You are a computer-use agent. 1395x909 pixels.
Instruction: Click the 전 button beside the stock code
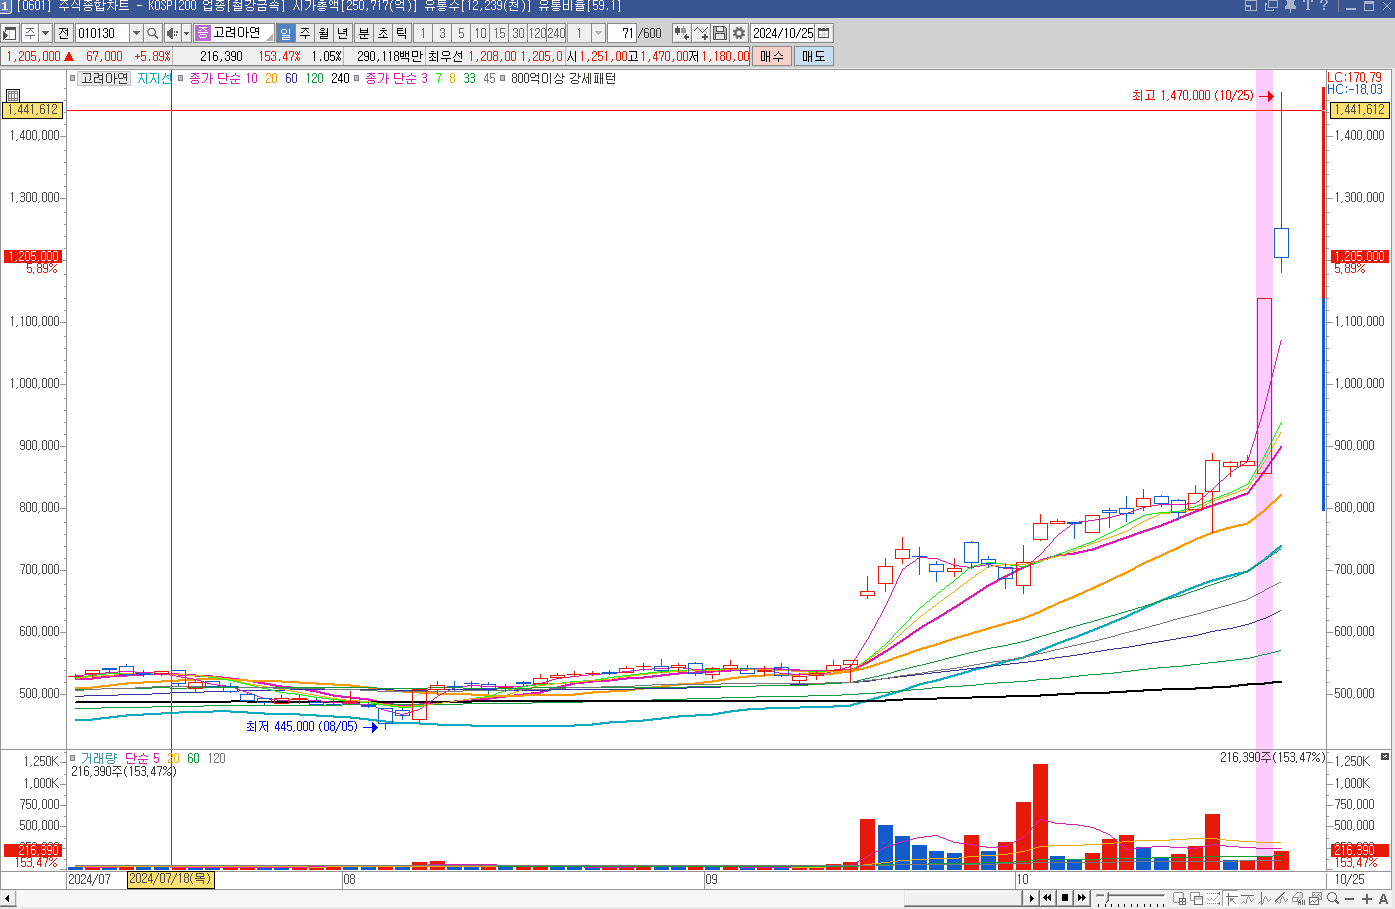click(64, 33)
